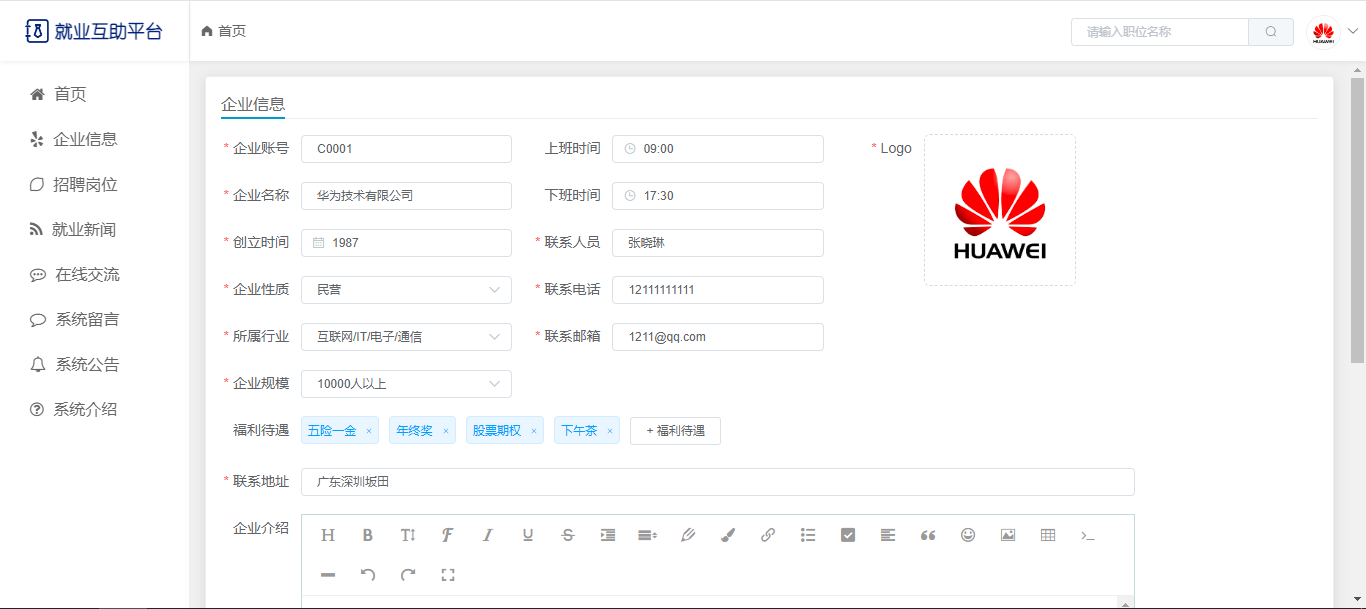Remove 股票期权 tag
The height and width of the screenshot is (609, 1366).
click(x=534, y=432)
